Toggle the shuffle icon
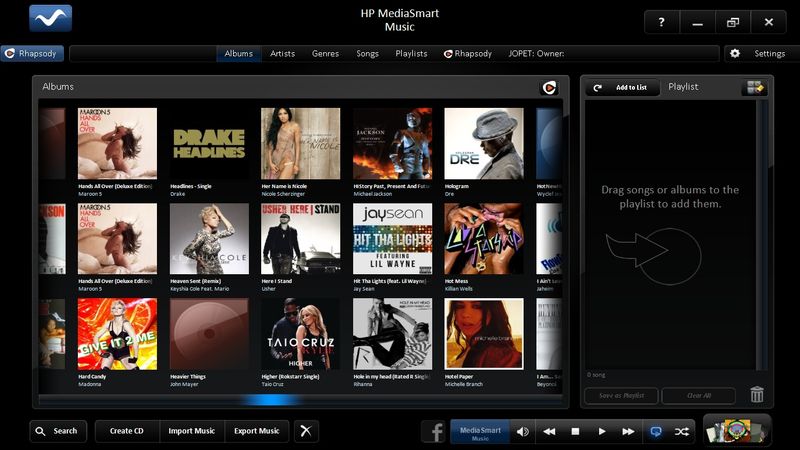This screenshot has height=450, width=800. click(682, 432)
